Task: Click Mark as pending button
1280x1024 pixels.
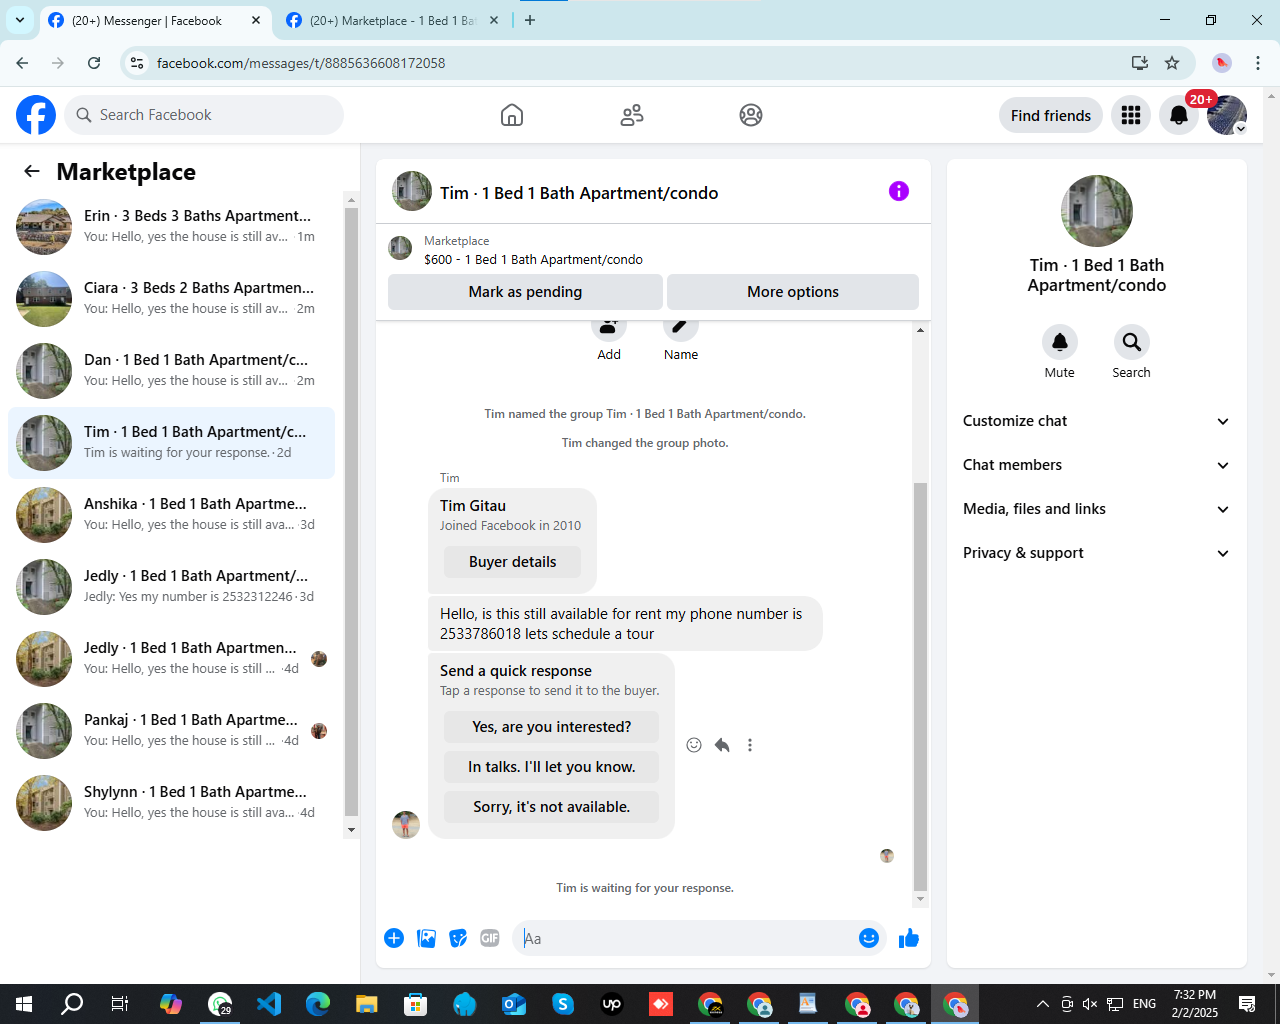Action: tap(525, 292)
